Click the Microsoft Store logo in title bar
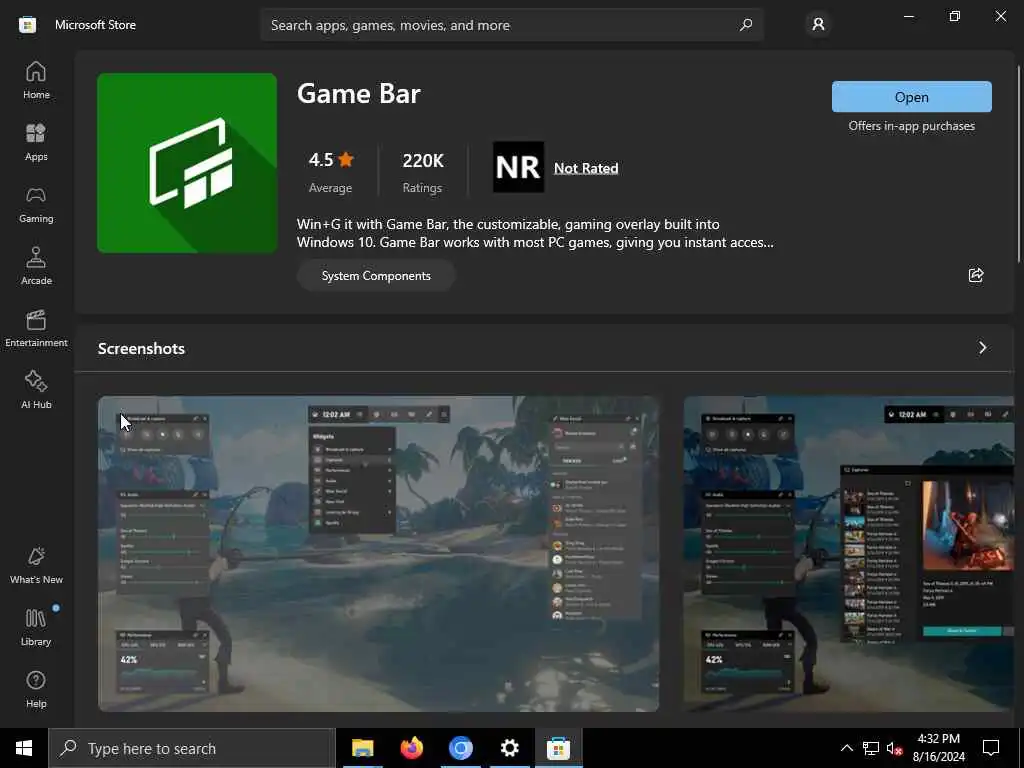Viewport: 1024px width, 768px height. 27,25
